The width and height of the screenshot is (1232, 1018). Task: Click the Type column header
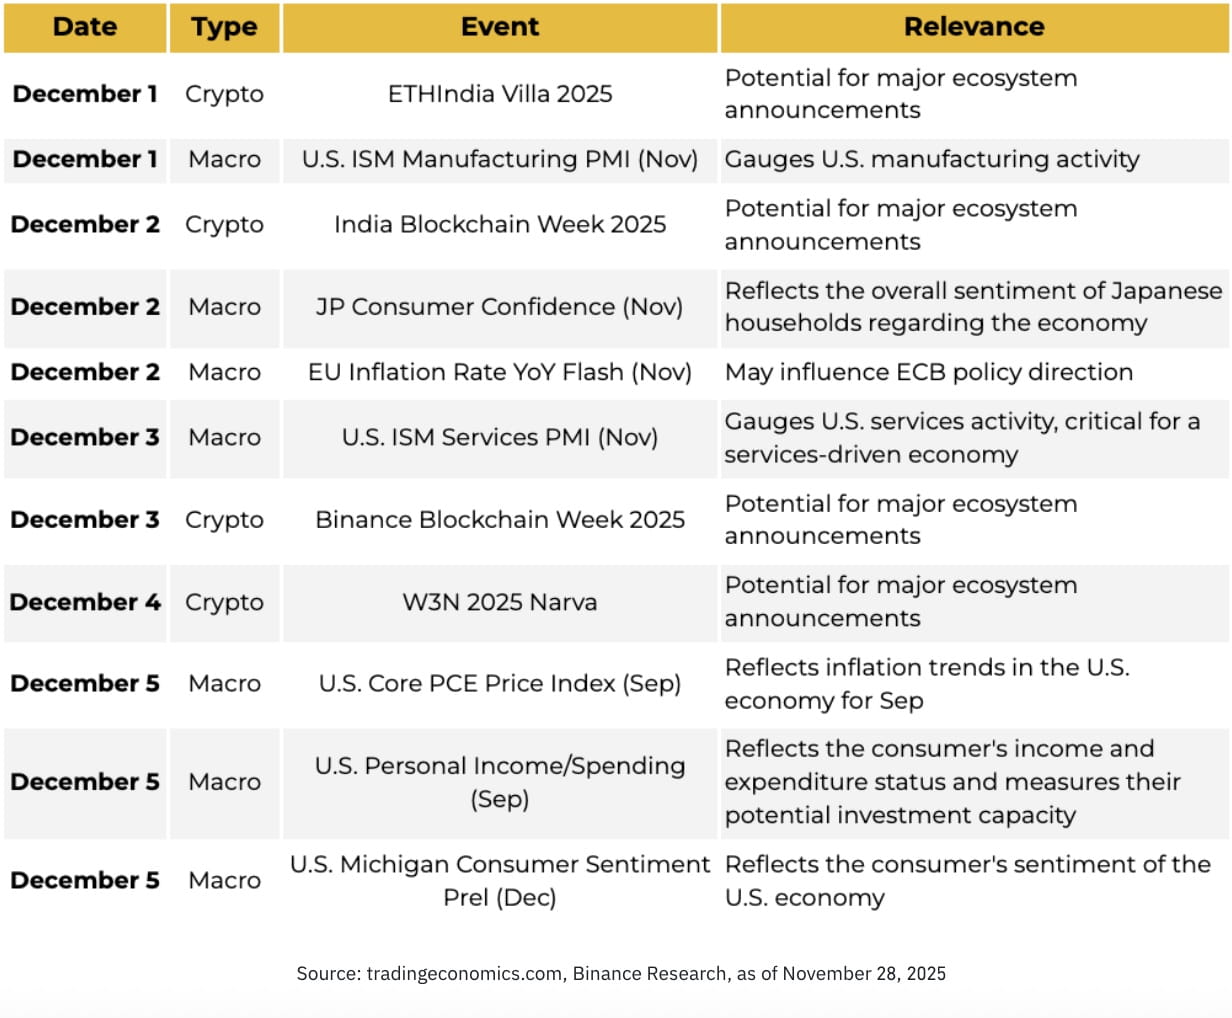tap(224, 27)
